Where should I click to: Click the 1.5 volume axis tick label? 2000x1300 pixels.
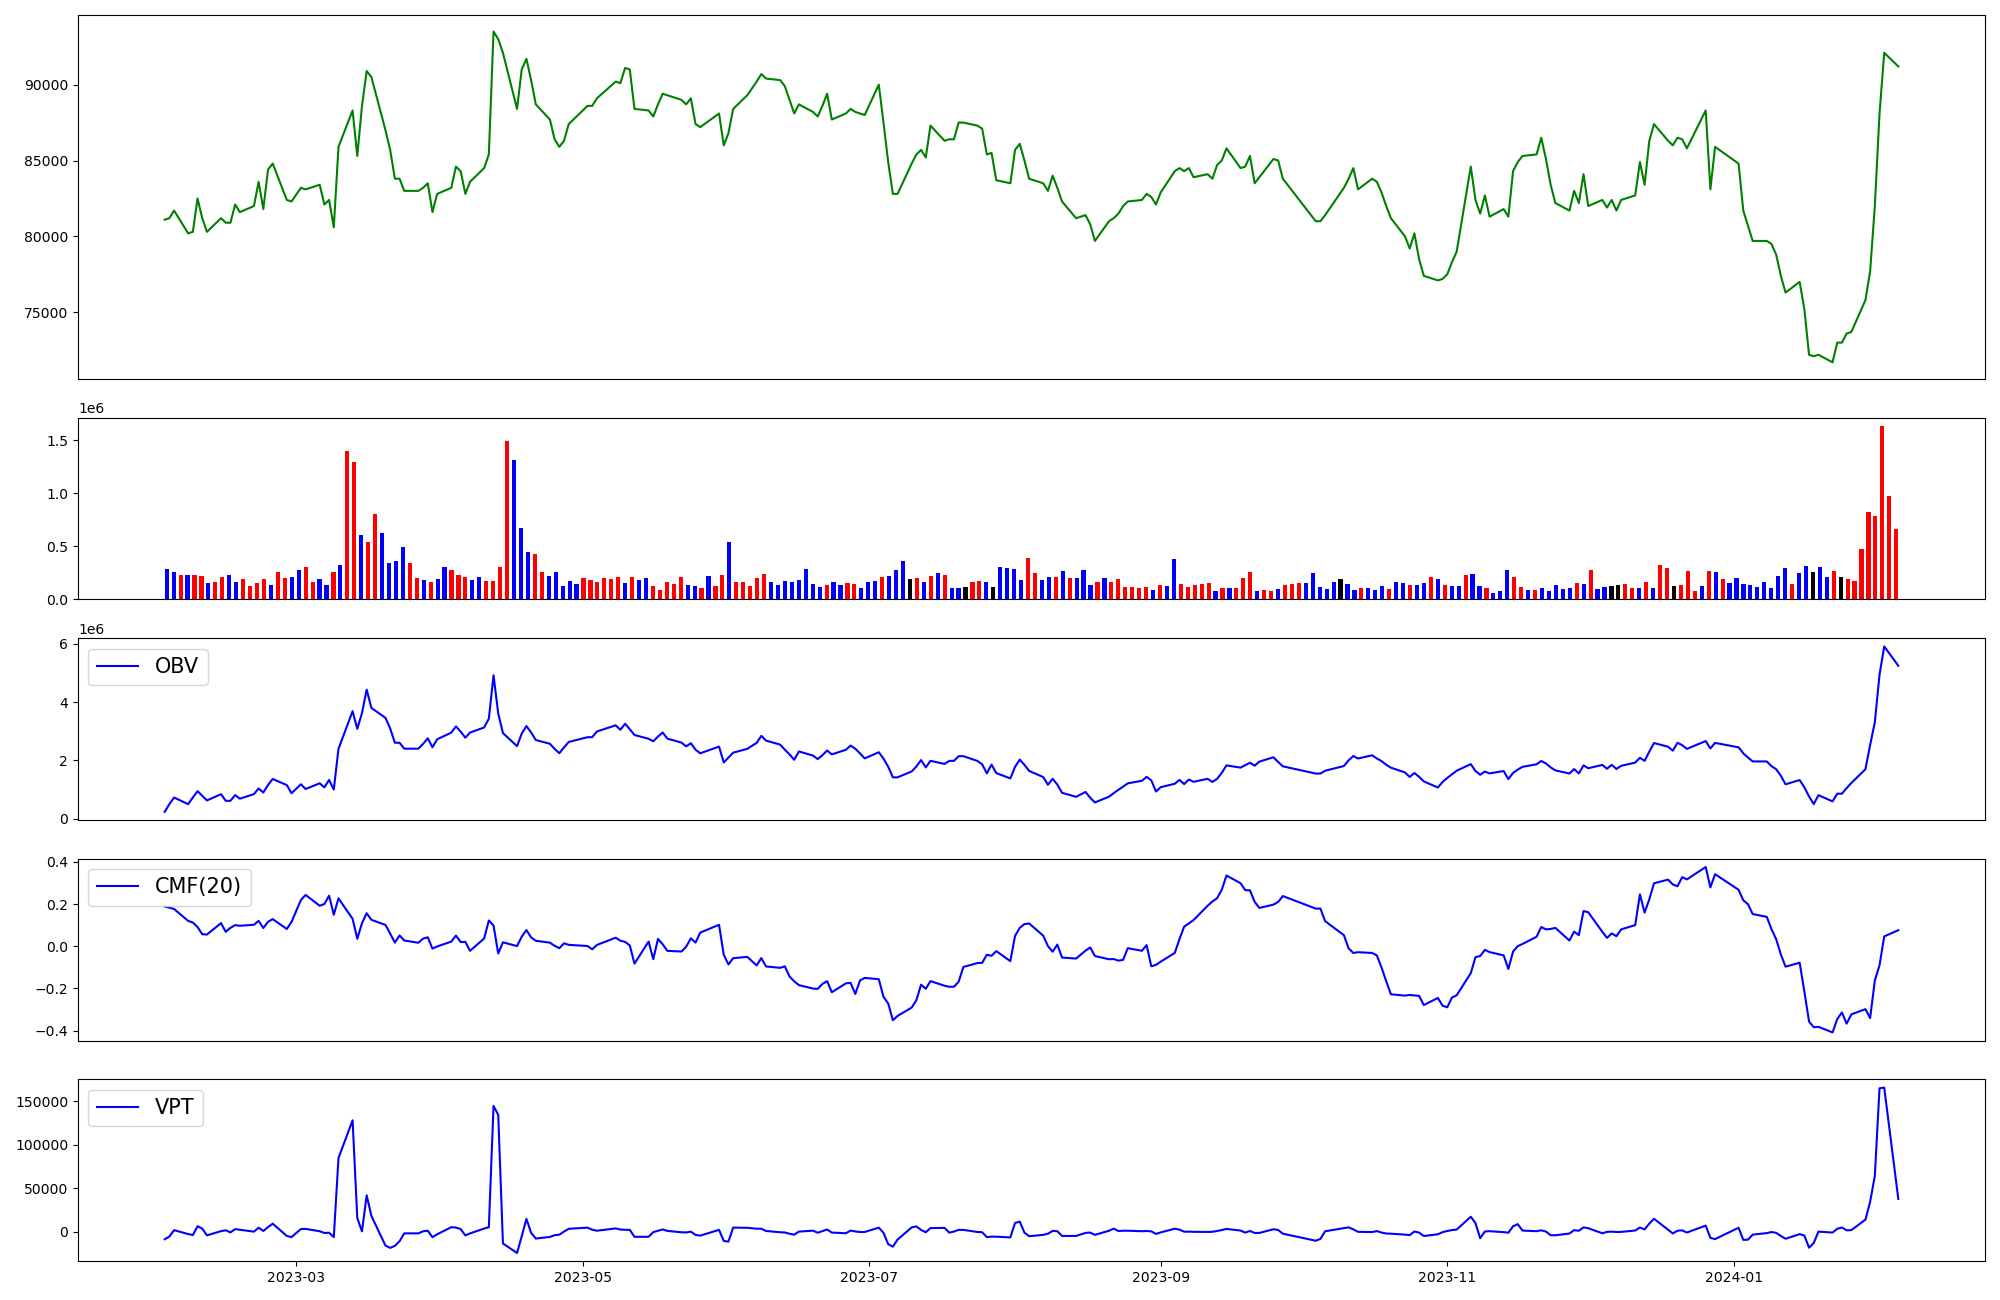click(x=57, y=441)
